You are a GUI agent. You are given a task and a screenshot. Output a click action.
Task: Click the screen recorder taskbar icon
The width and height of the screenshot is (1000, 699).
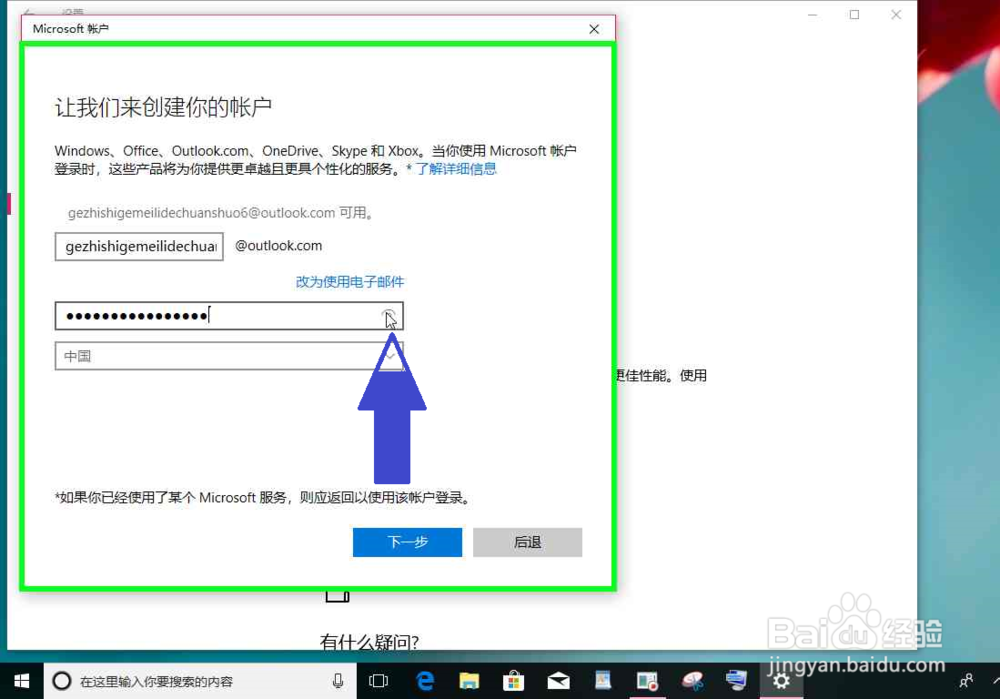tap(647, 681)
